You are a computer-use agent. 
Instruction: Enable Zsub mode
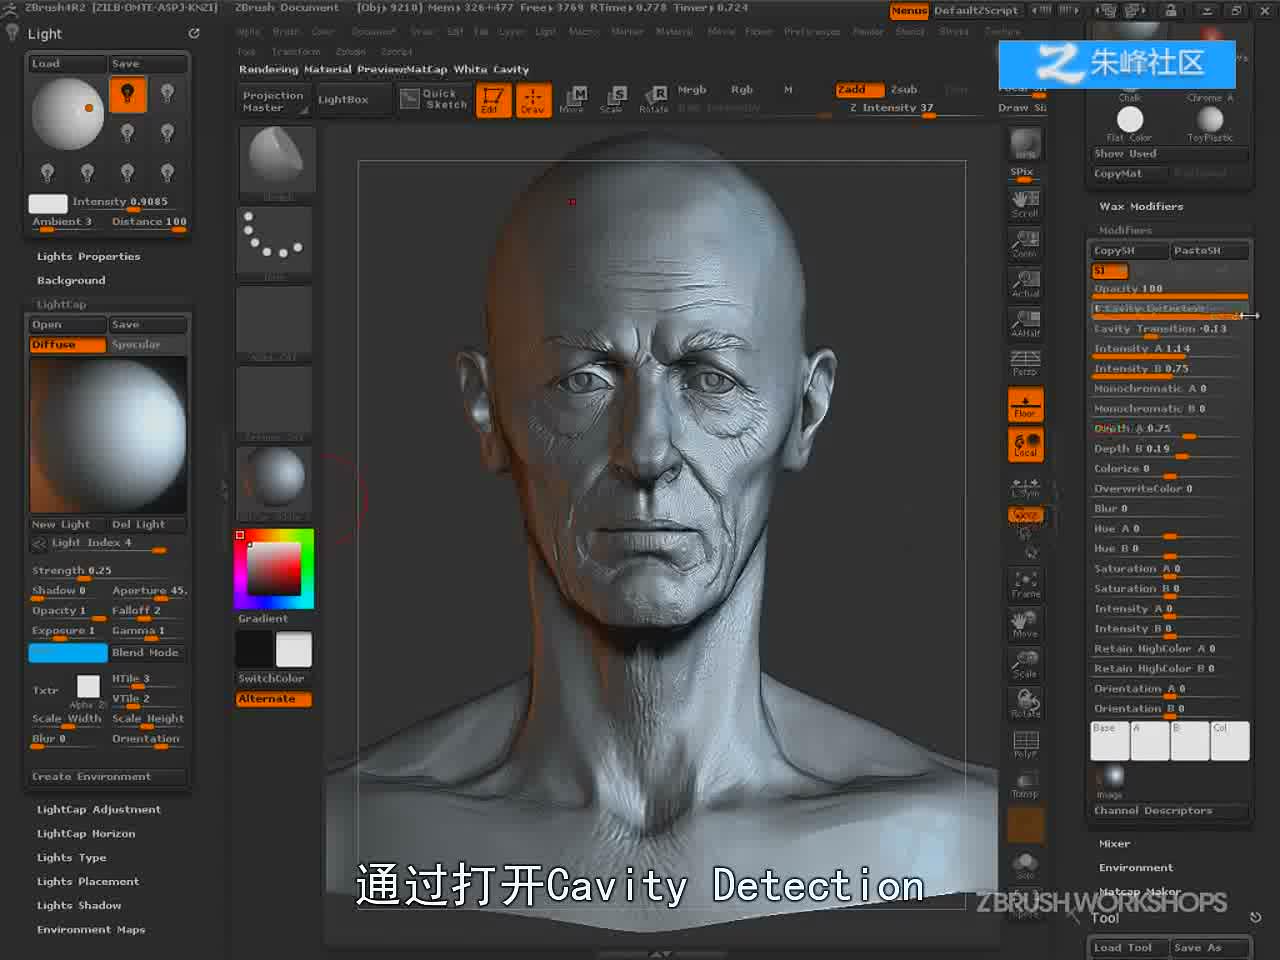904,89
